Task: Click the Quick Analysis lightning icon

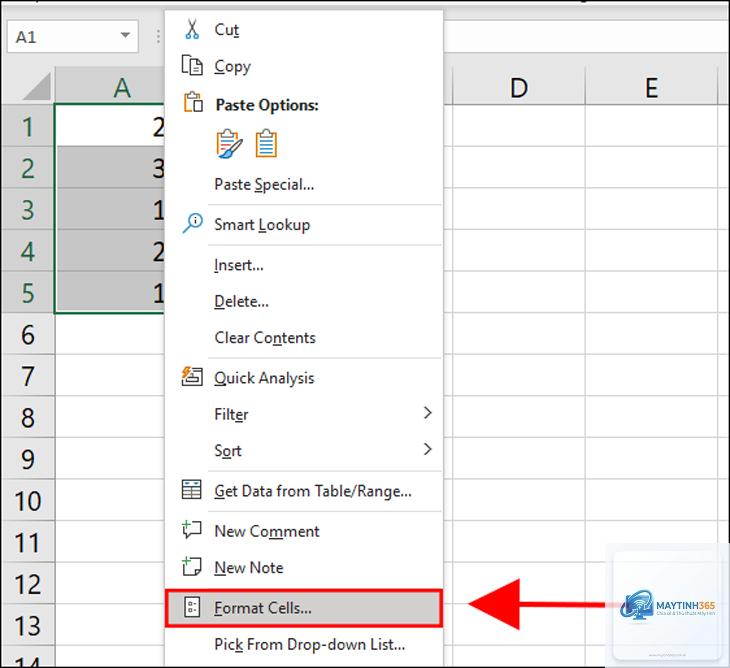Action: [192, 376]
